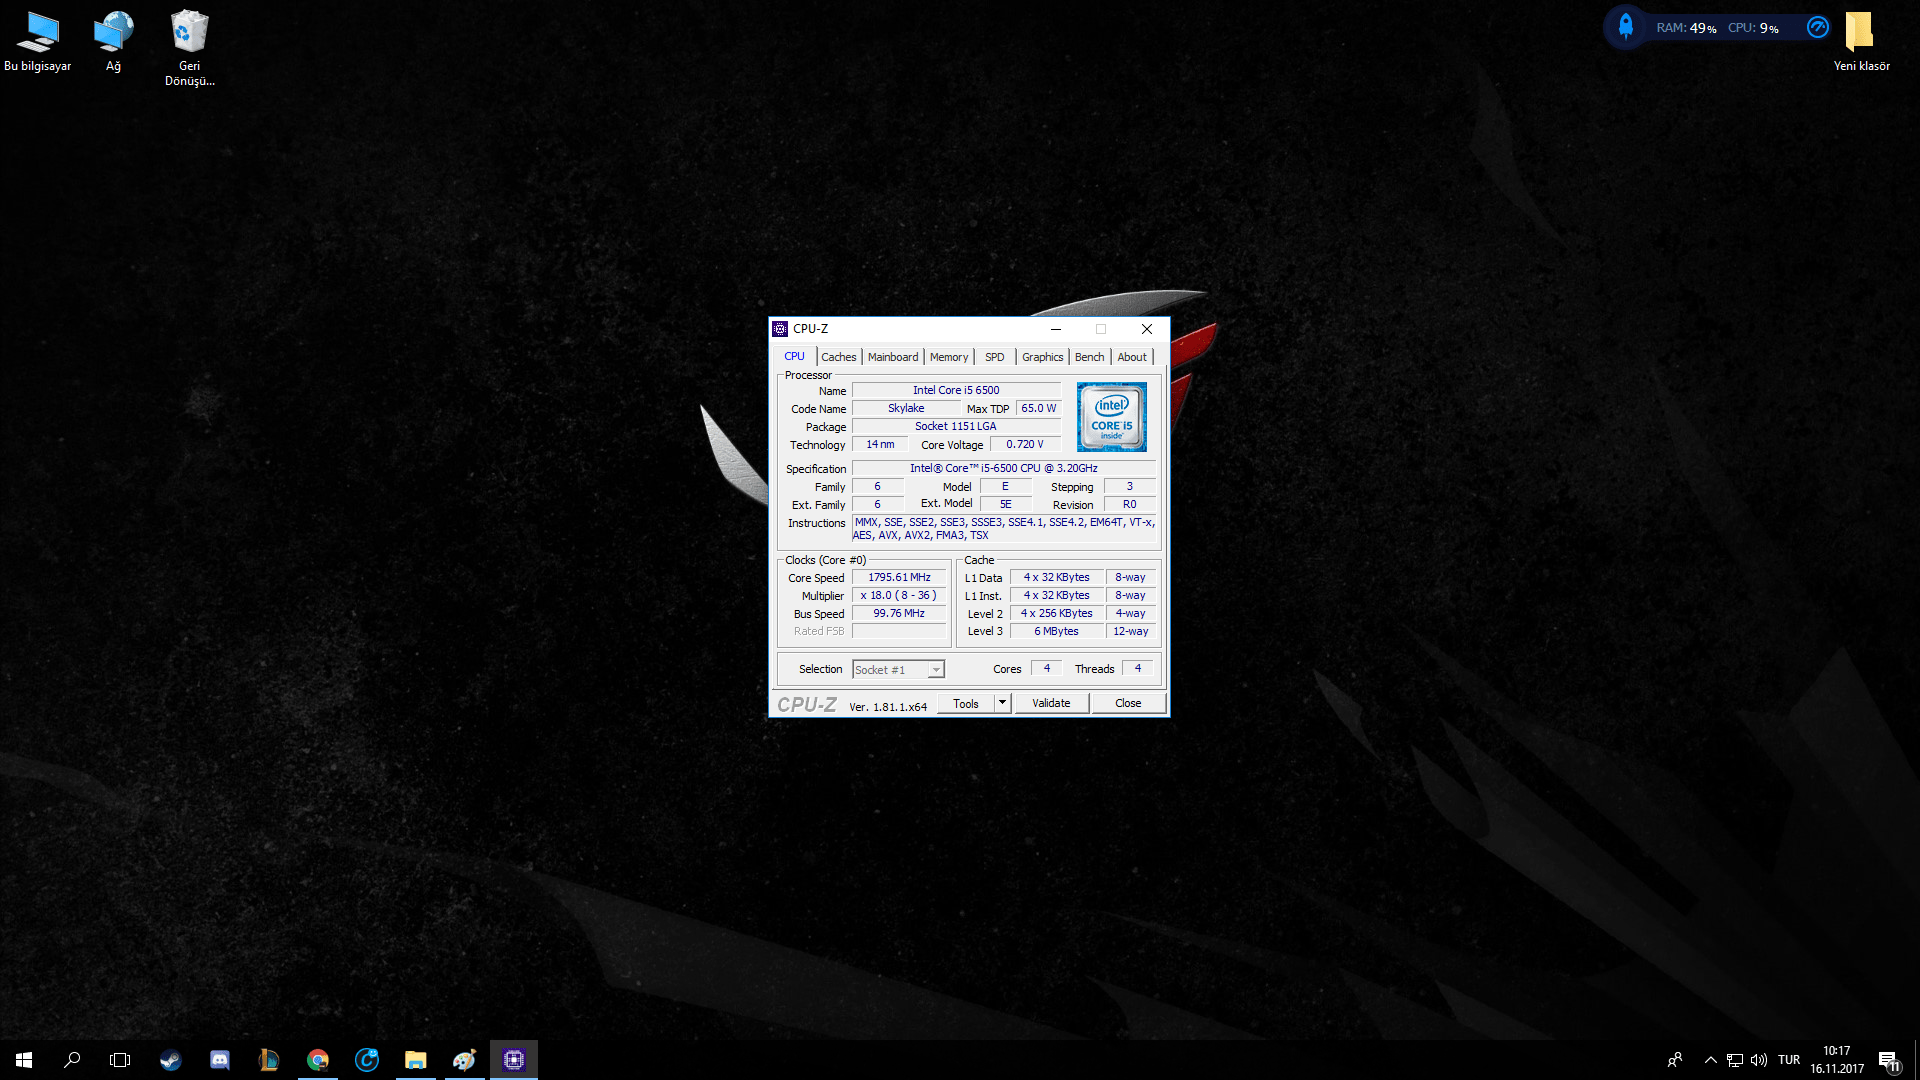Click the Intel Core i5 logo
Image resolution: width=1920 pixels, height=1080 pixels.
point(1111,417)
